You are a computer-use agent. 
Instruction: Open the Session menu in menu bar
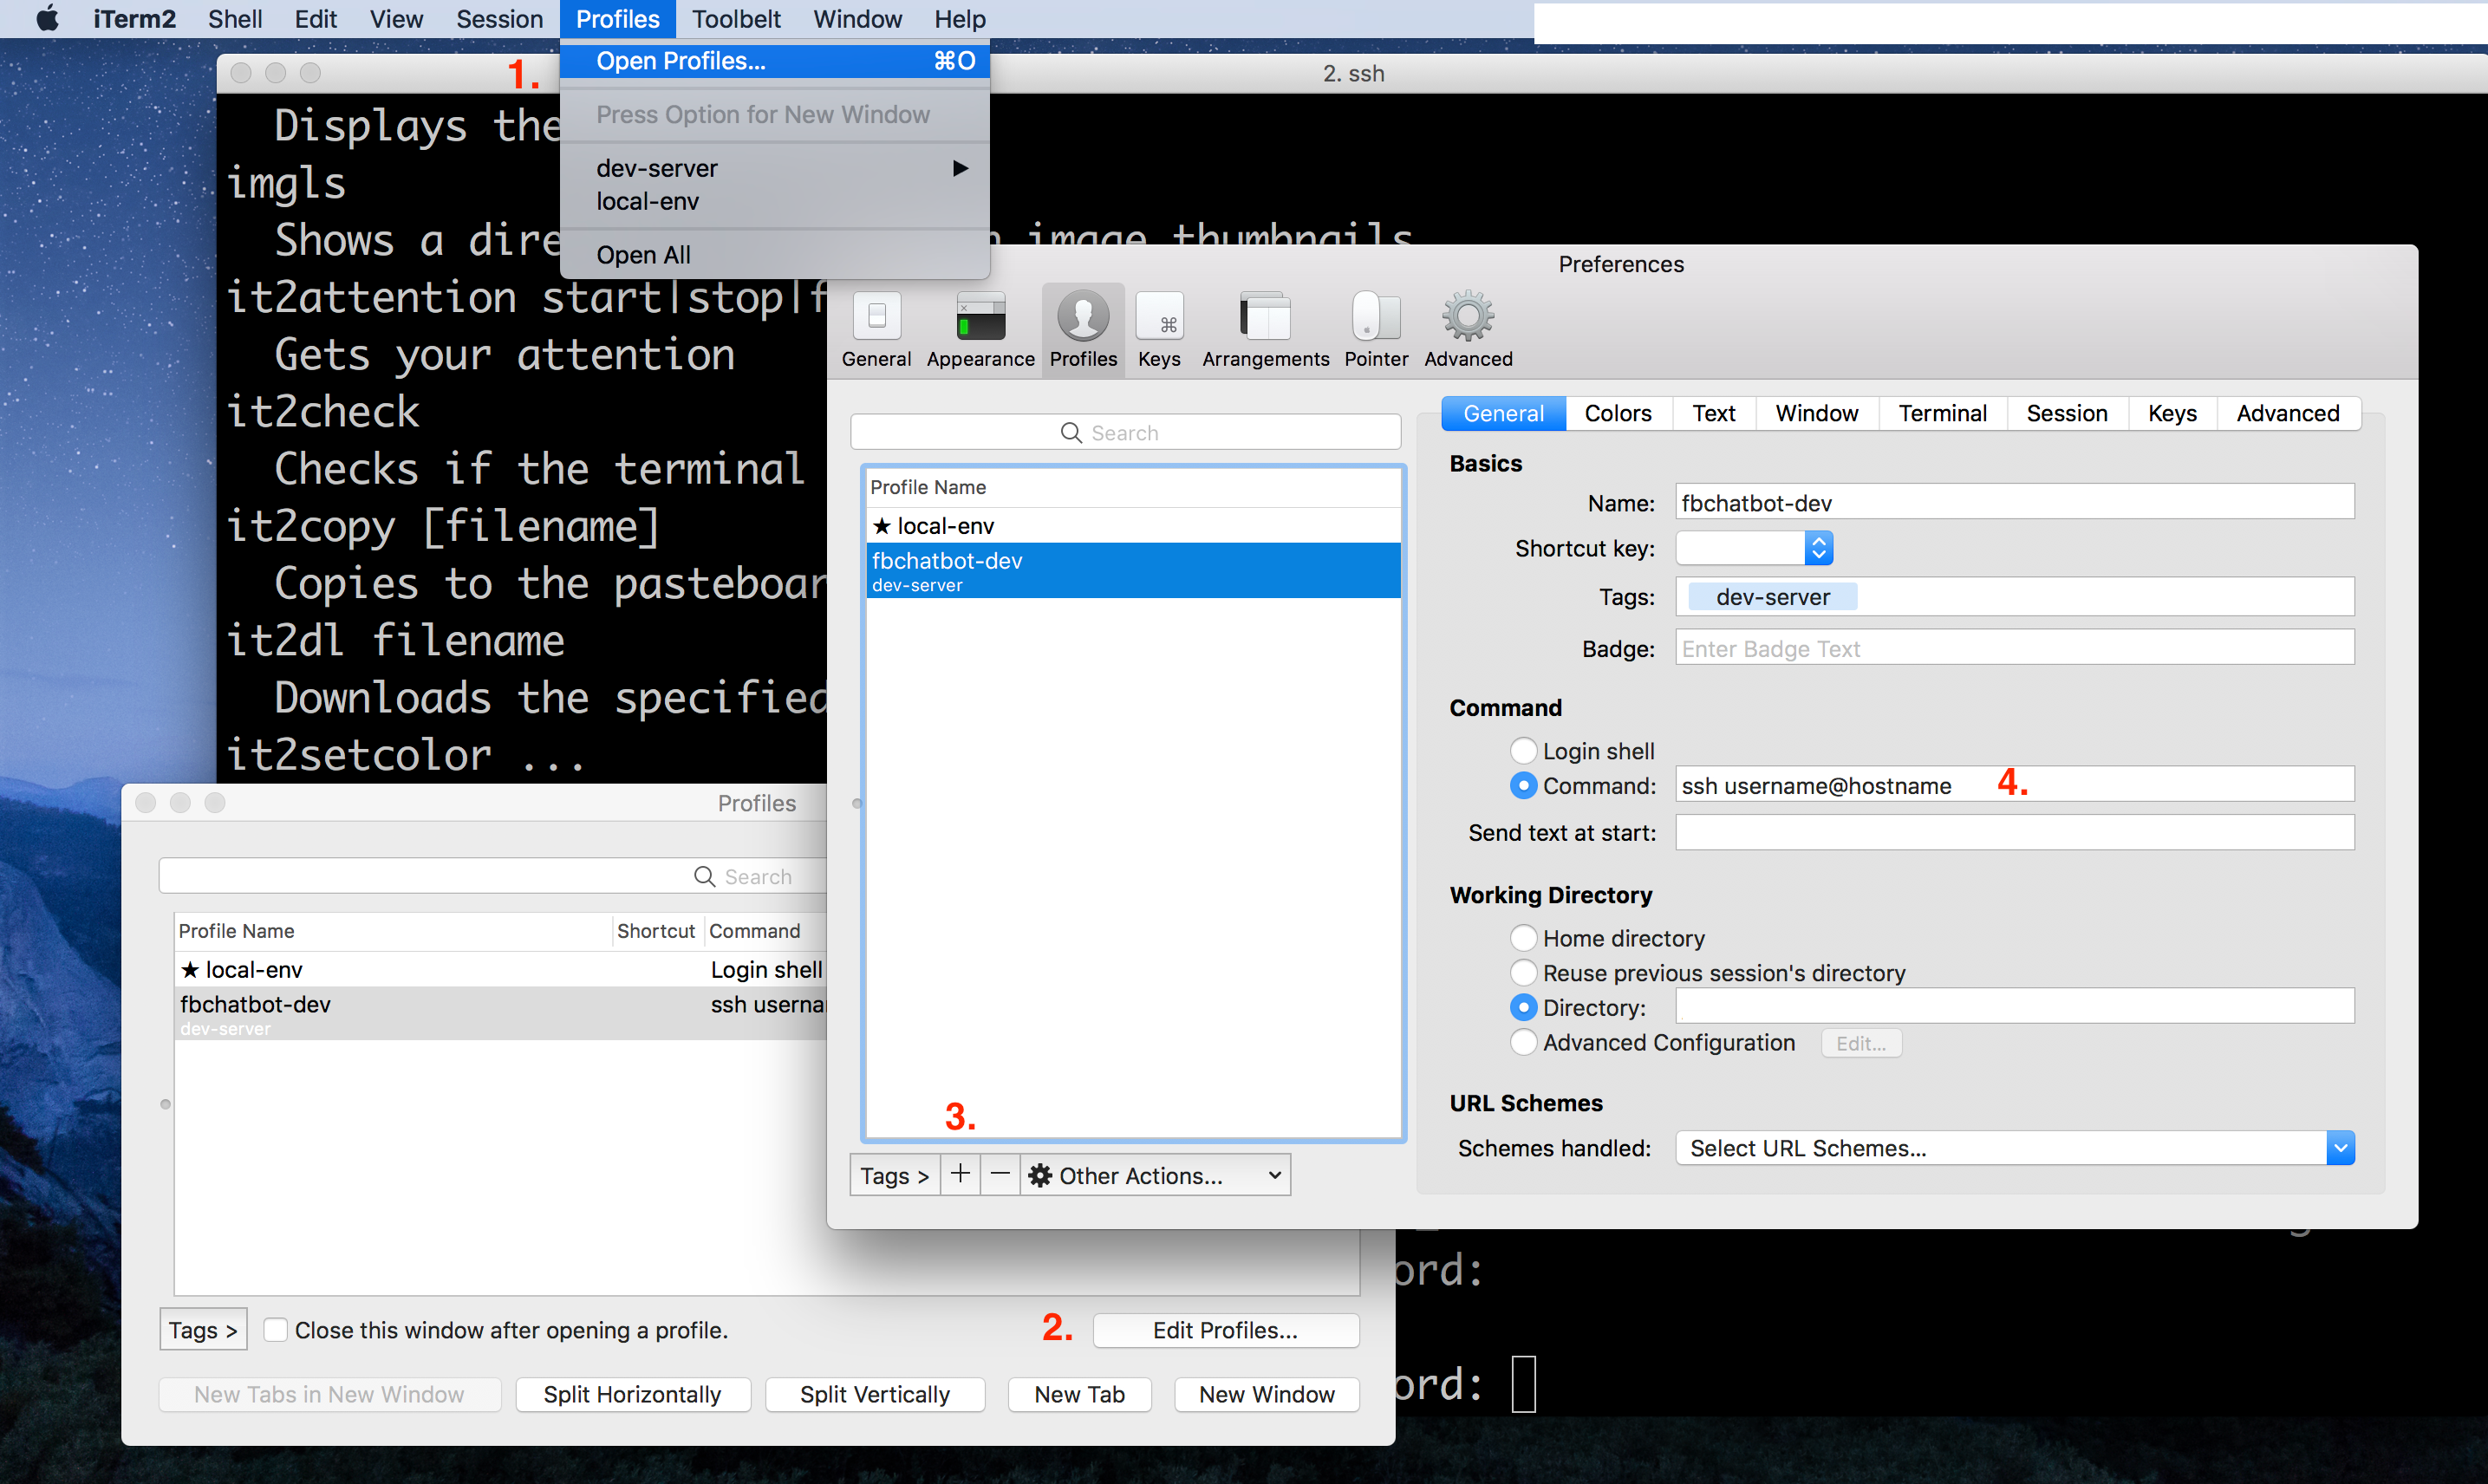click(x=499, y=19)
